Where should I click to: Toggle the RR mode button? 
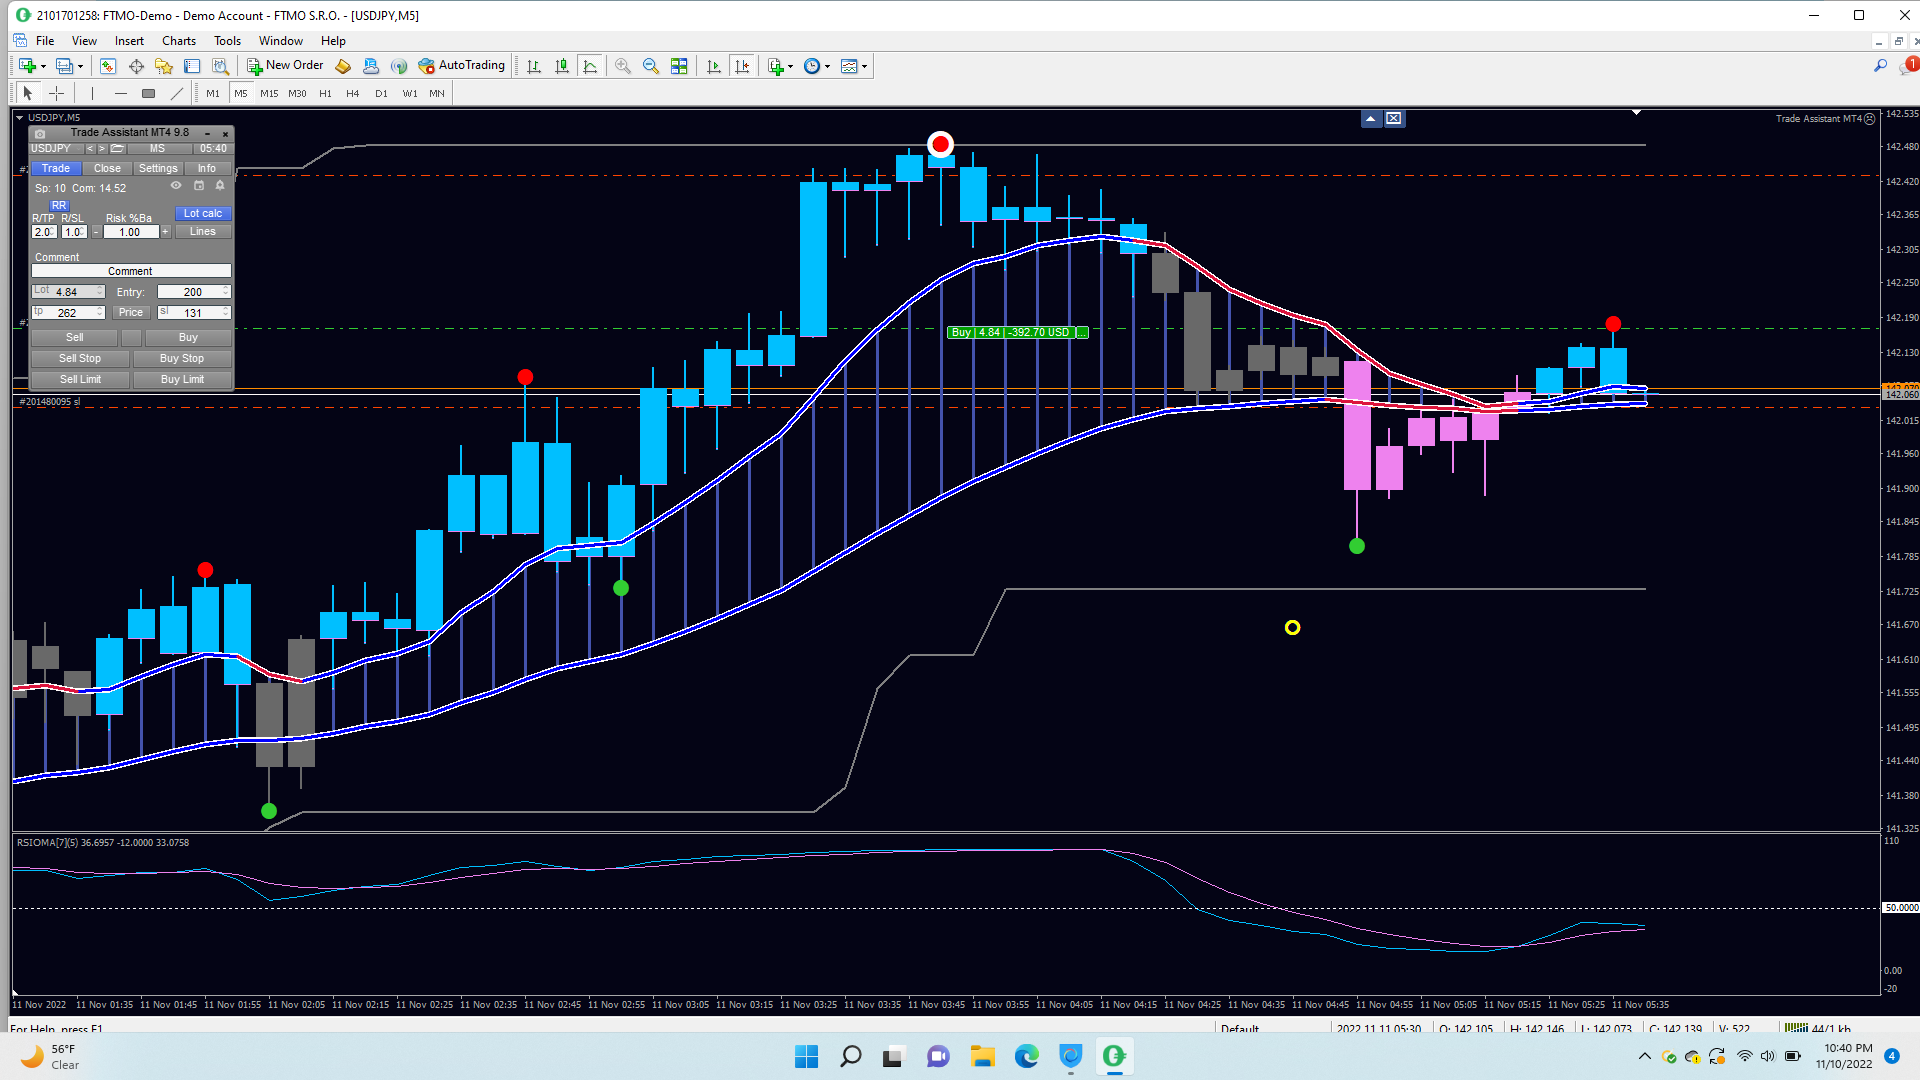coord(58,205)
